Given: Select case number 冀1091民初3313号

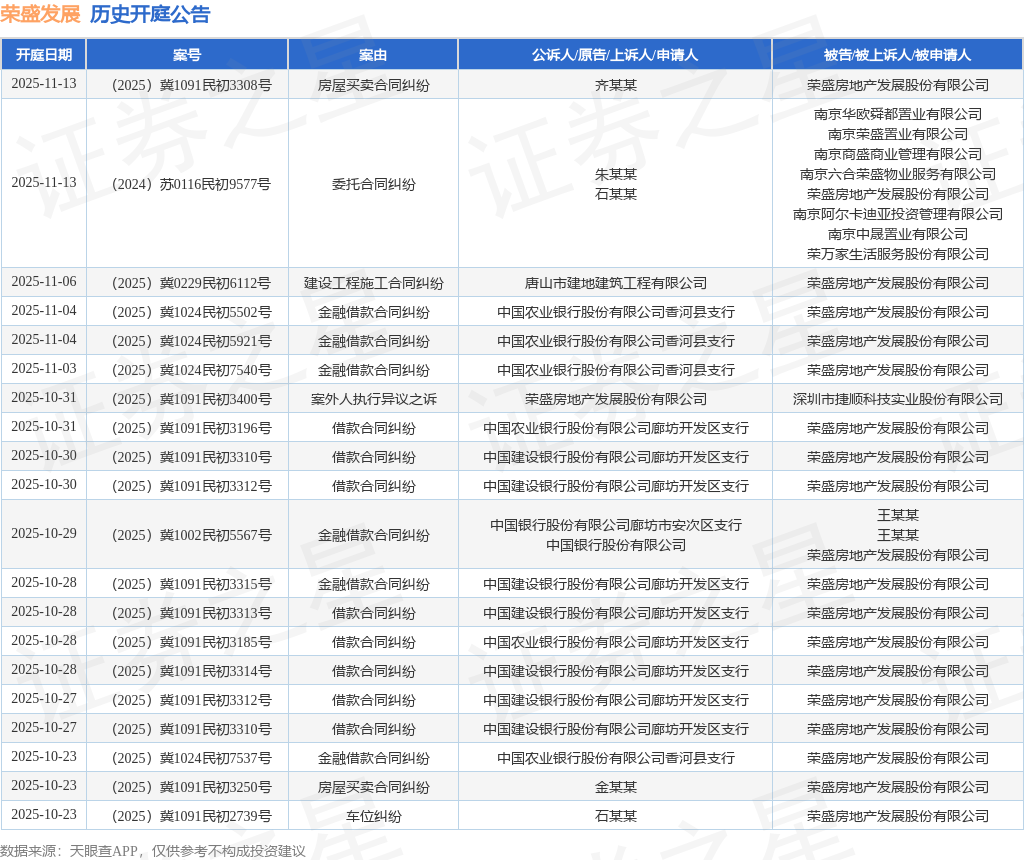Looking at the screenshot, I should click(x=191, y=613).
